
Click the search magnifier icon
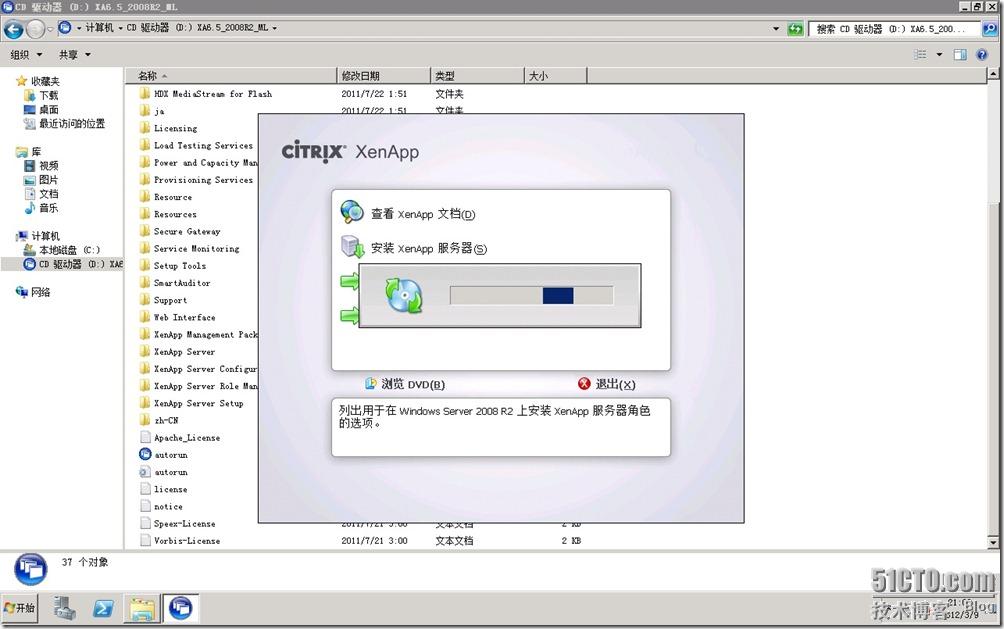989,29
